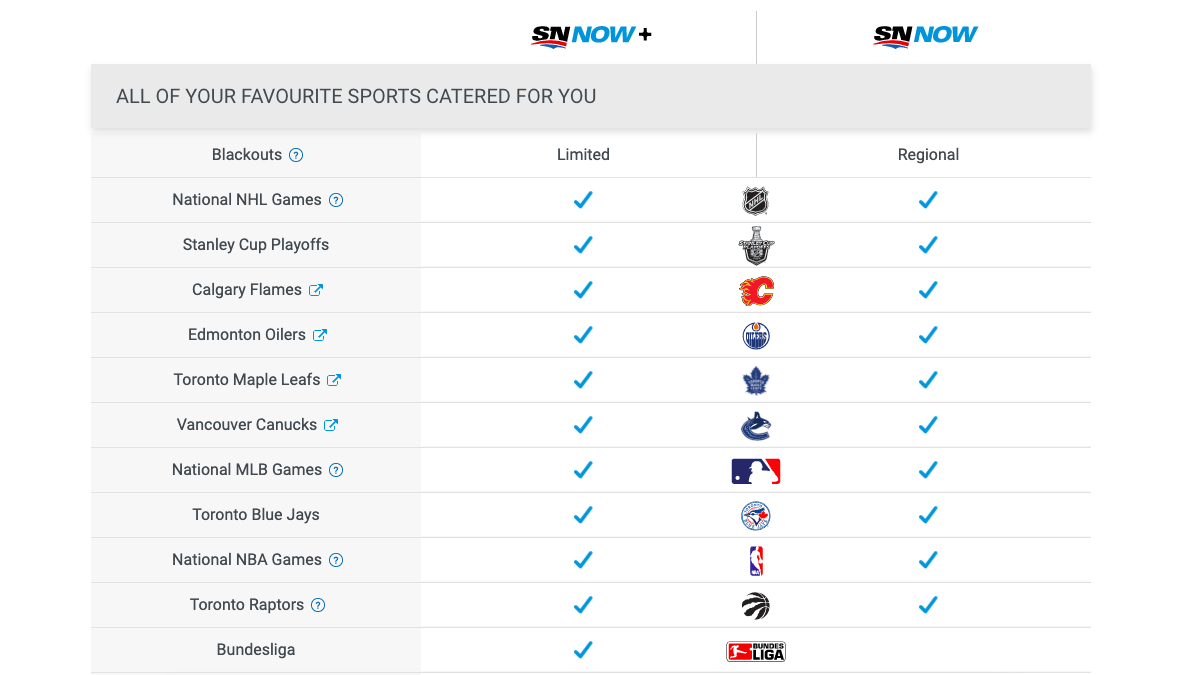Image resolution: width=1178 pixels, height=675 pixels.
Task: Click the Calgary Flames label text
Action: click(246, 290)
